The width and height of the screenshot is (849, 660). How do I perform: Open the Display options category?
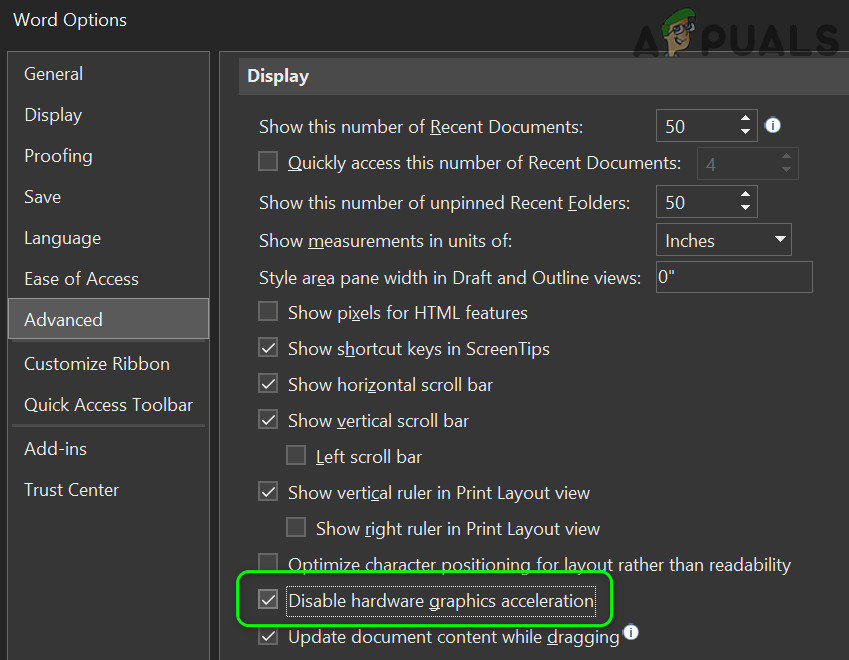point(108,115)
